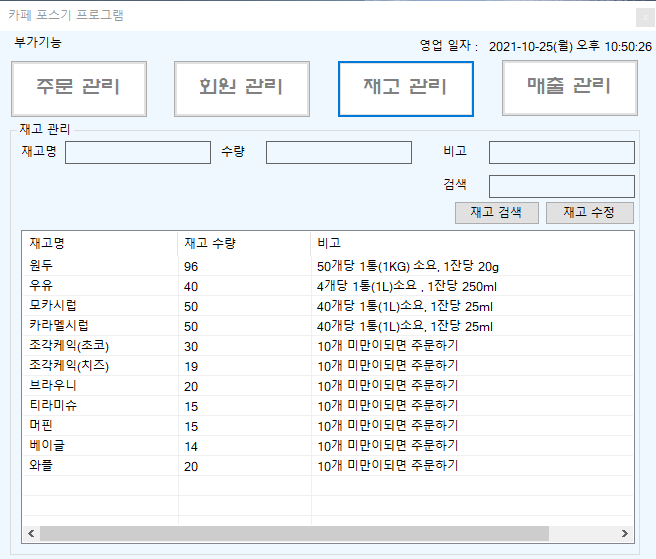656x559 pixels.
Task: Click the 원두 note about 1잔당 20g
Action: point(407,266)
